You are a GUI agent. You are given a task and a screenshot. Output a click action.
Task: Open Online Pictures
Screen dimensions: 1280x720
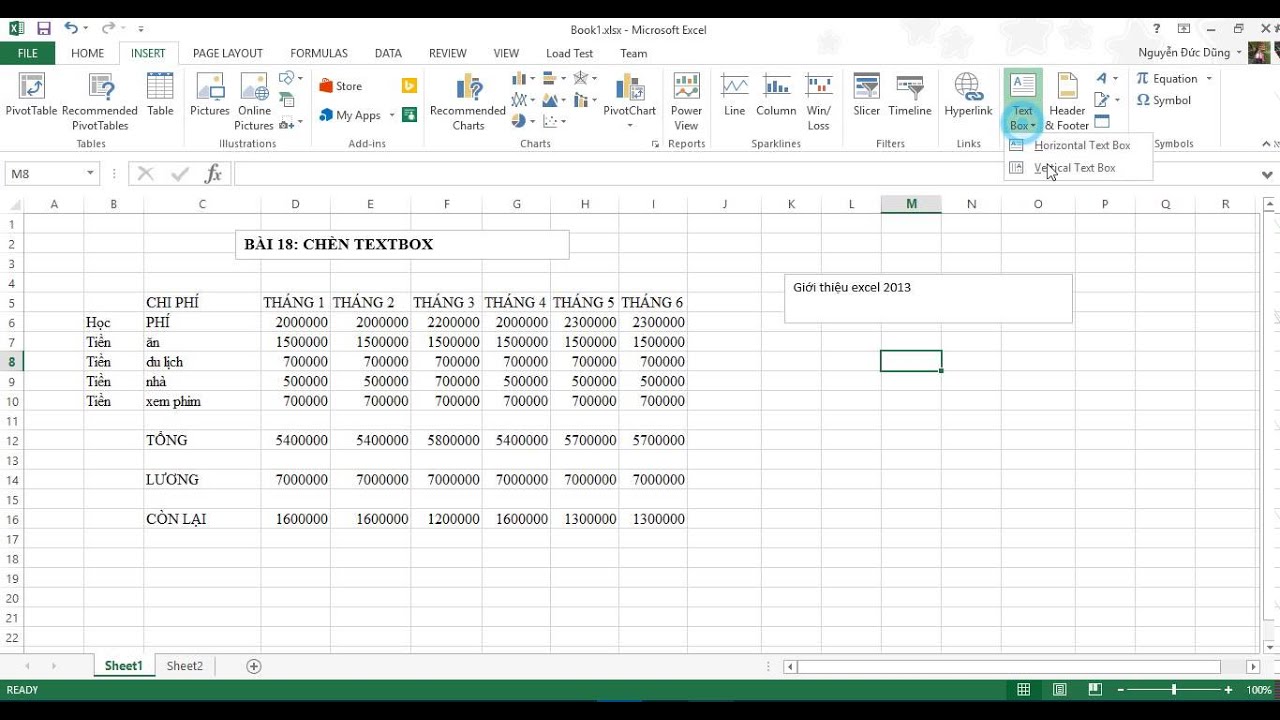coord(254,101)
